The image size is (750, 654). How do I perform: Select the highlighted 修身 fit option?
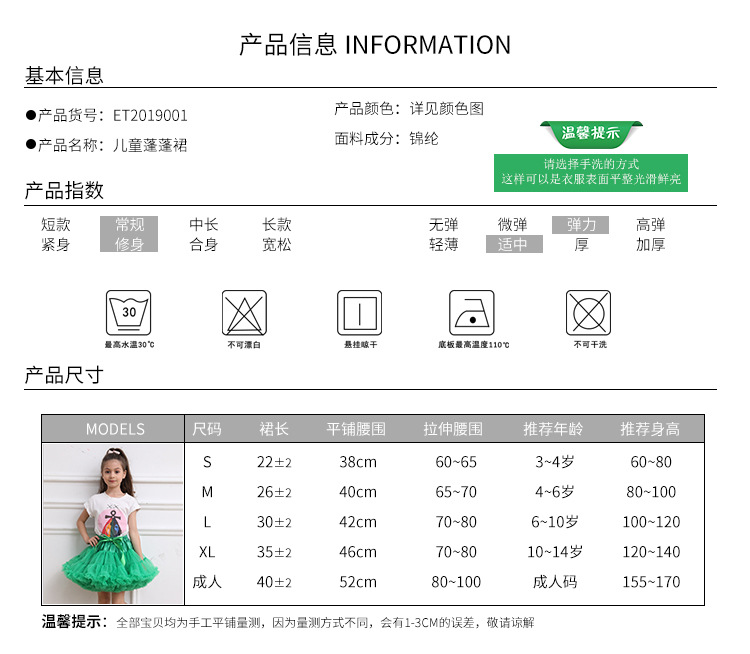(129, 244)
